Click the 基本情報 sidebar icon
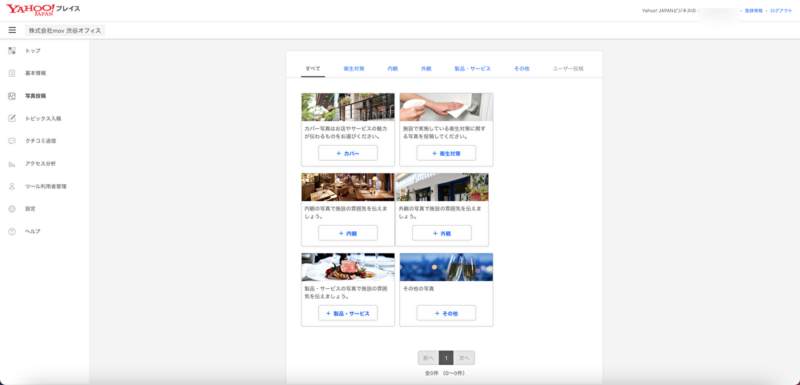Image resolution: width=800 pixels, height=385 pixels. (12, 73)
